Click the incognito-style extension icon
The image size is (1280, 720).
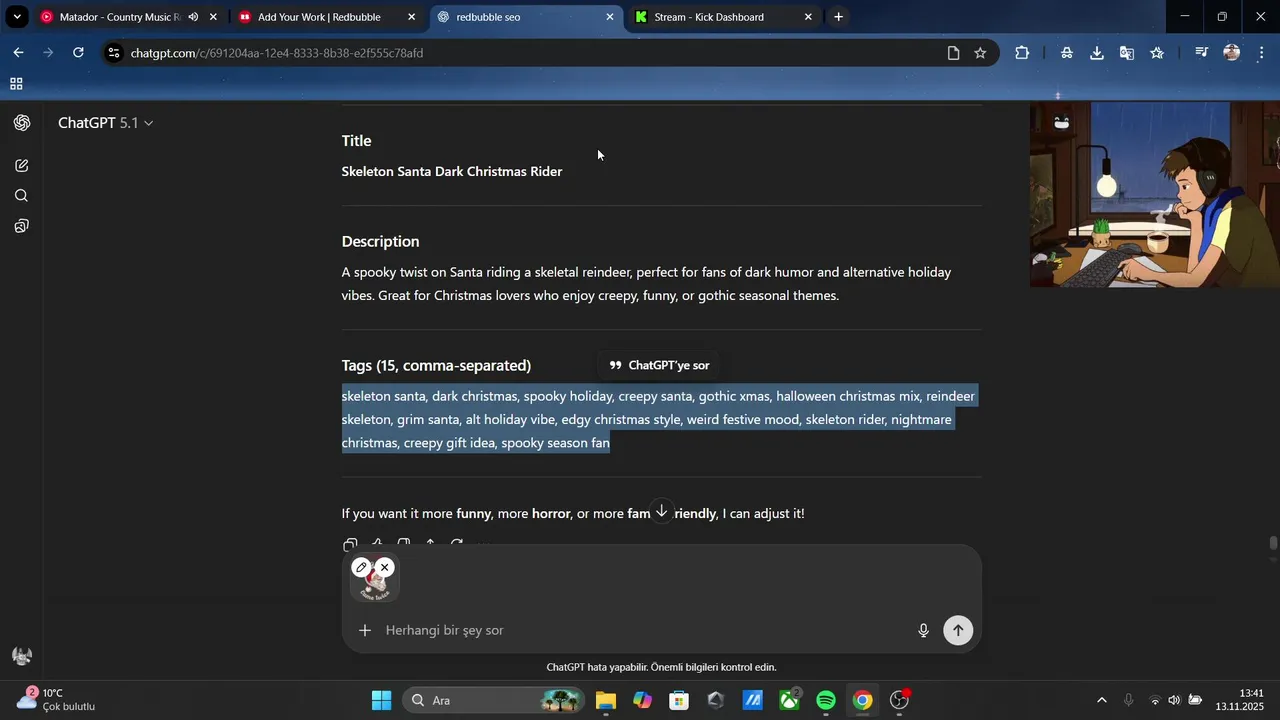[1067, 53]
